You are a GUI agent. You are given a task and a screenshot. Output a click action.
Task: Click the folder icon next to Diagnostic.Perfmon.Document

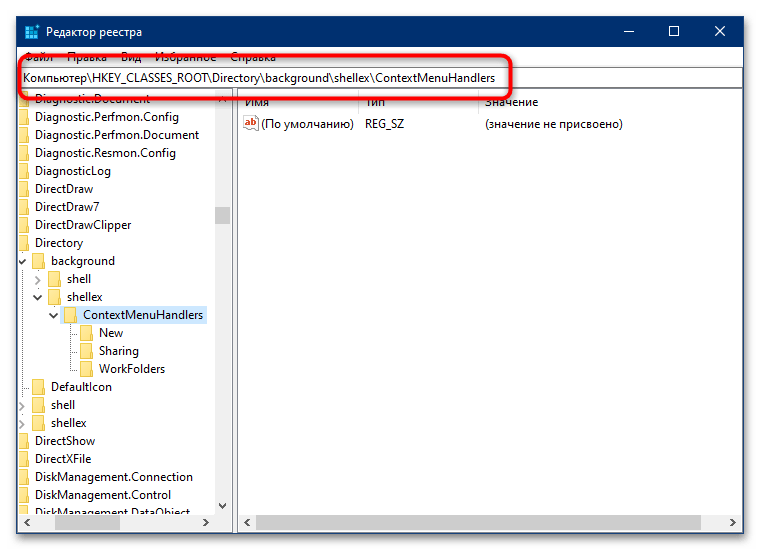point(24,135)
